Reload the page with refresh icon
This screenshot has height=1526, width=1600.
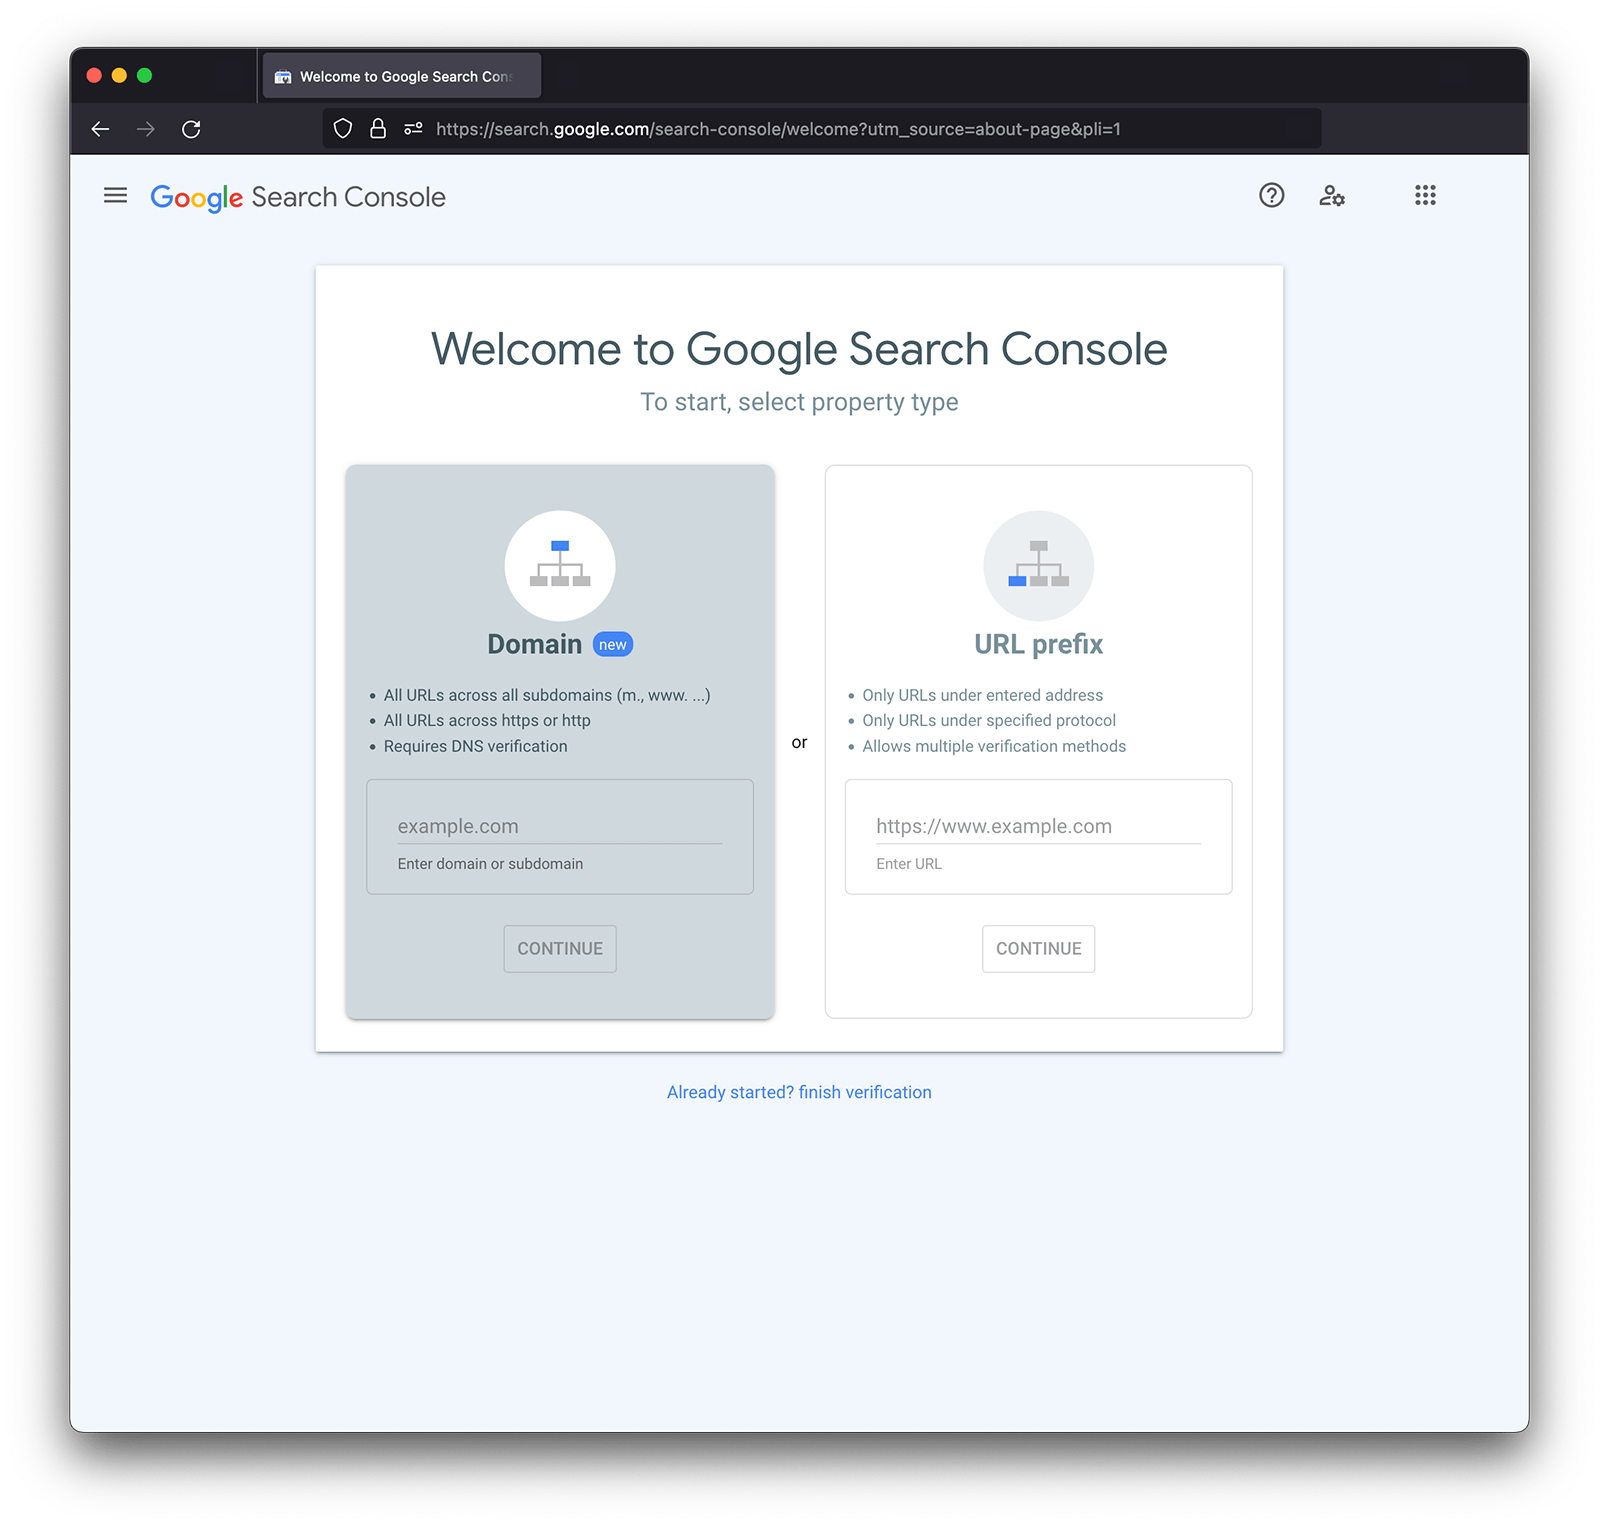192,129
